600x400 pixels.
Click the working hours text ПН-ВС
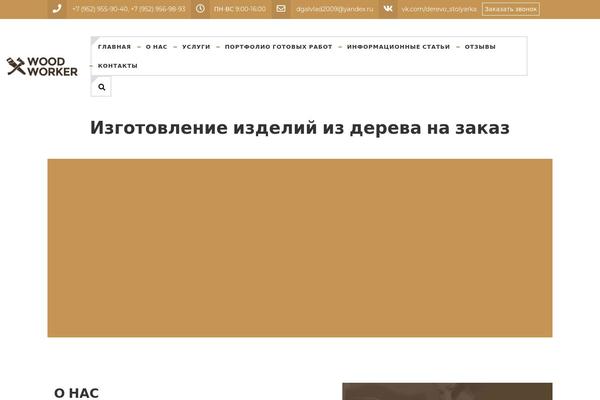coord(240,9)
